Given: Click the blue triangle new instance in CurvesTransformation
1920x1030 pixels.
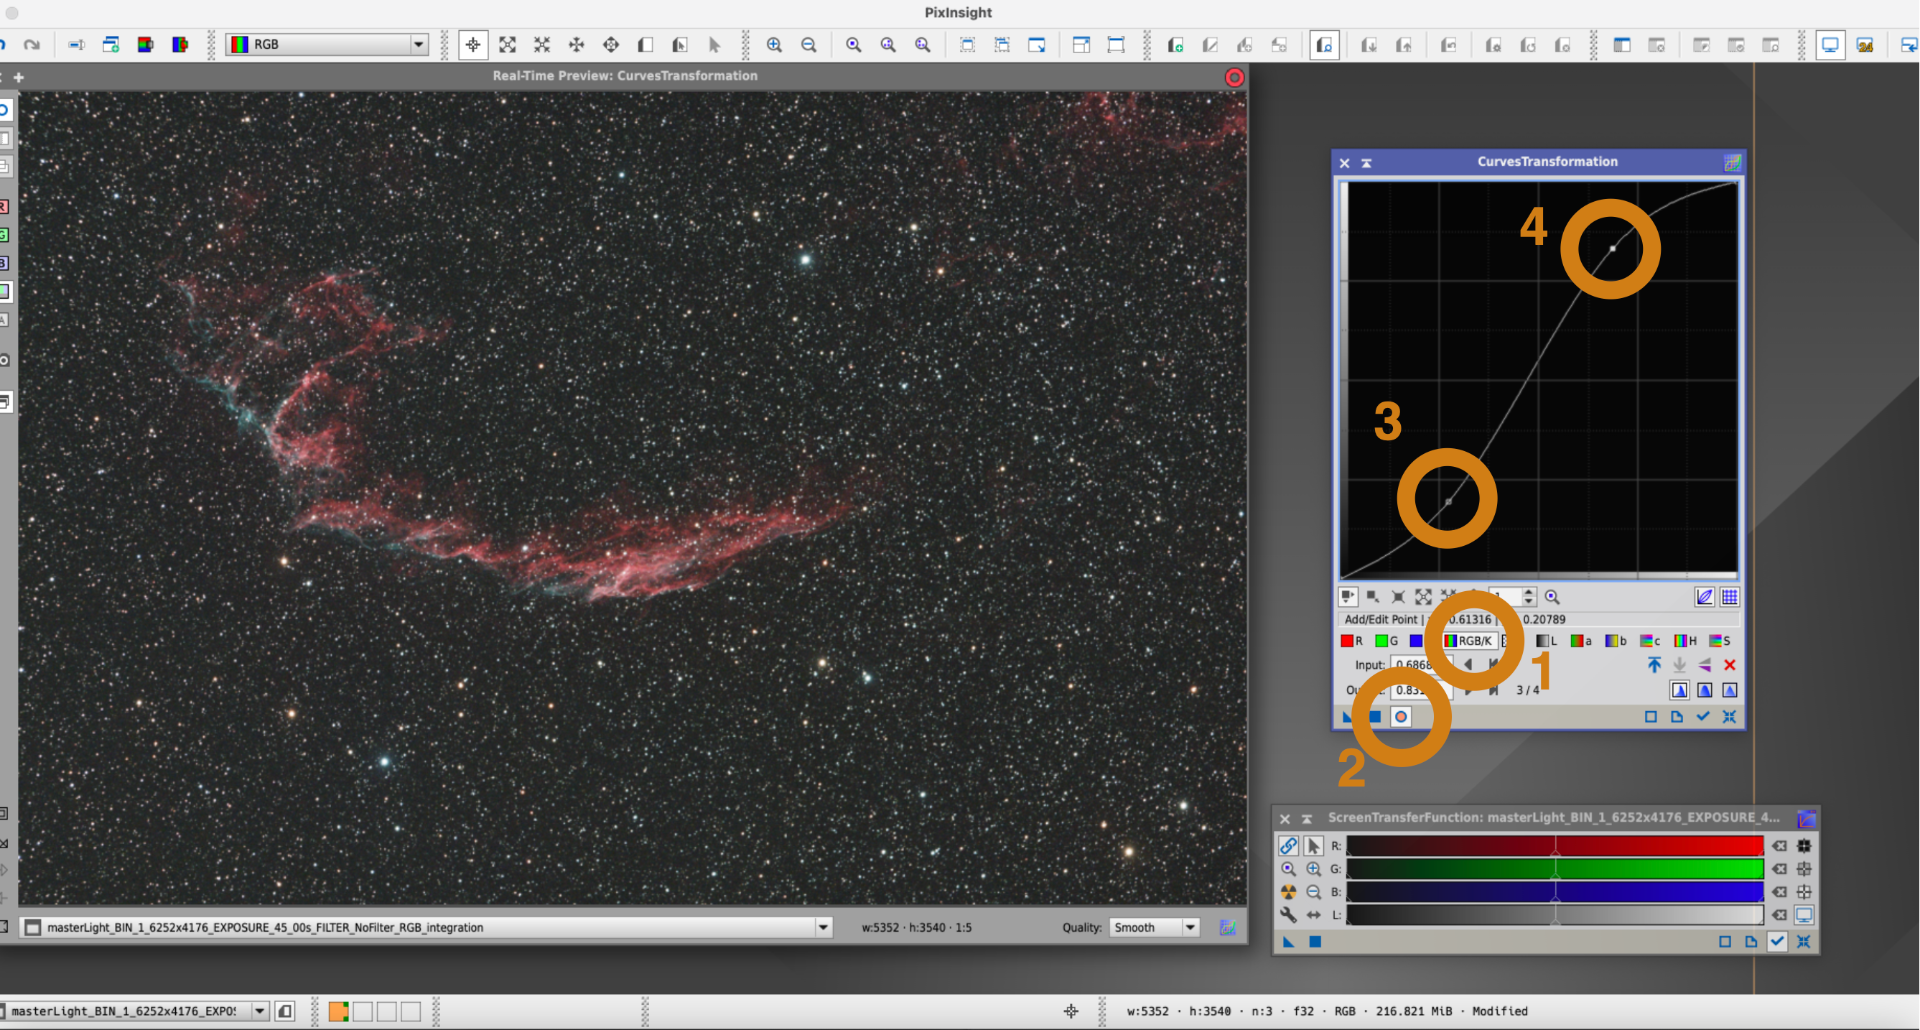Looking at the screenshot, I should 1347,717.
